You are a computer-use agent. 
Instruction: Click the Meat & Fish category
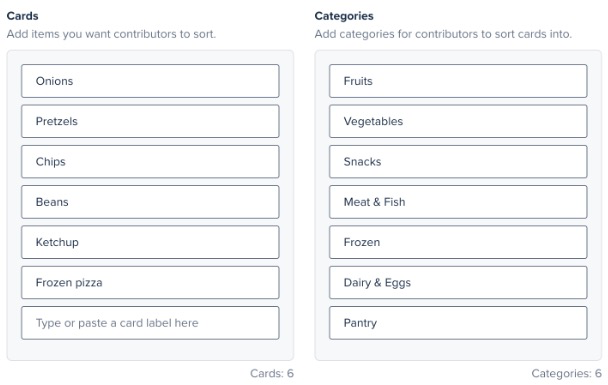pos(458,202)
